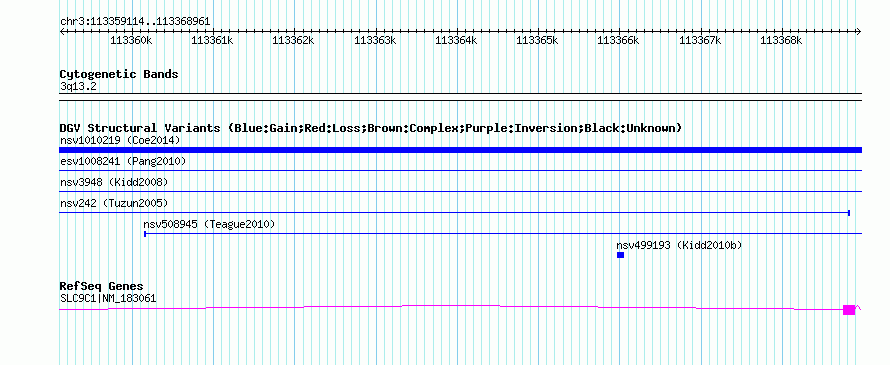Click the 113368k ruler tick label
This screenshot has height=365, width=890.
pyautogui.click(x=782, y=40)
